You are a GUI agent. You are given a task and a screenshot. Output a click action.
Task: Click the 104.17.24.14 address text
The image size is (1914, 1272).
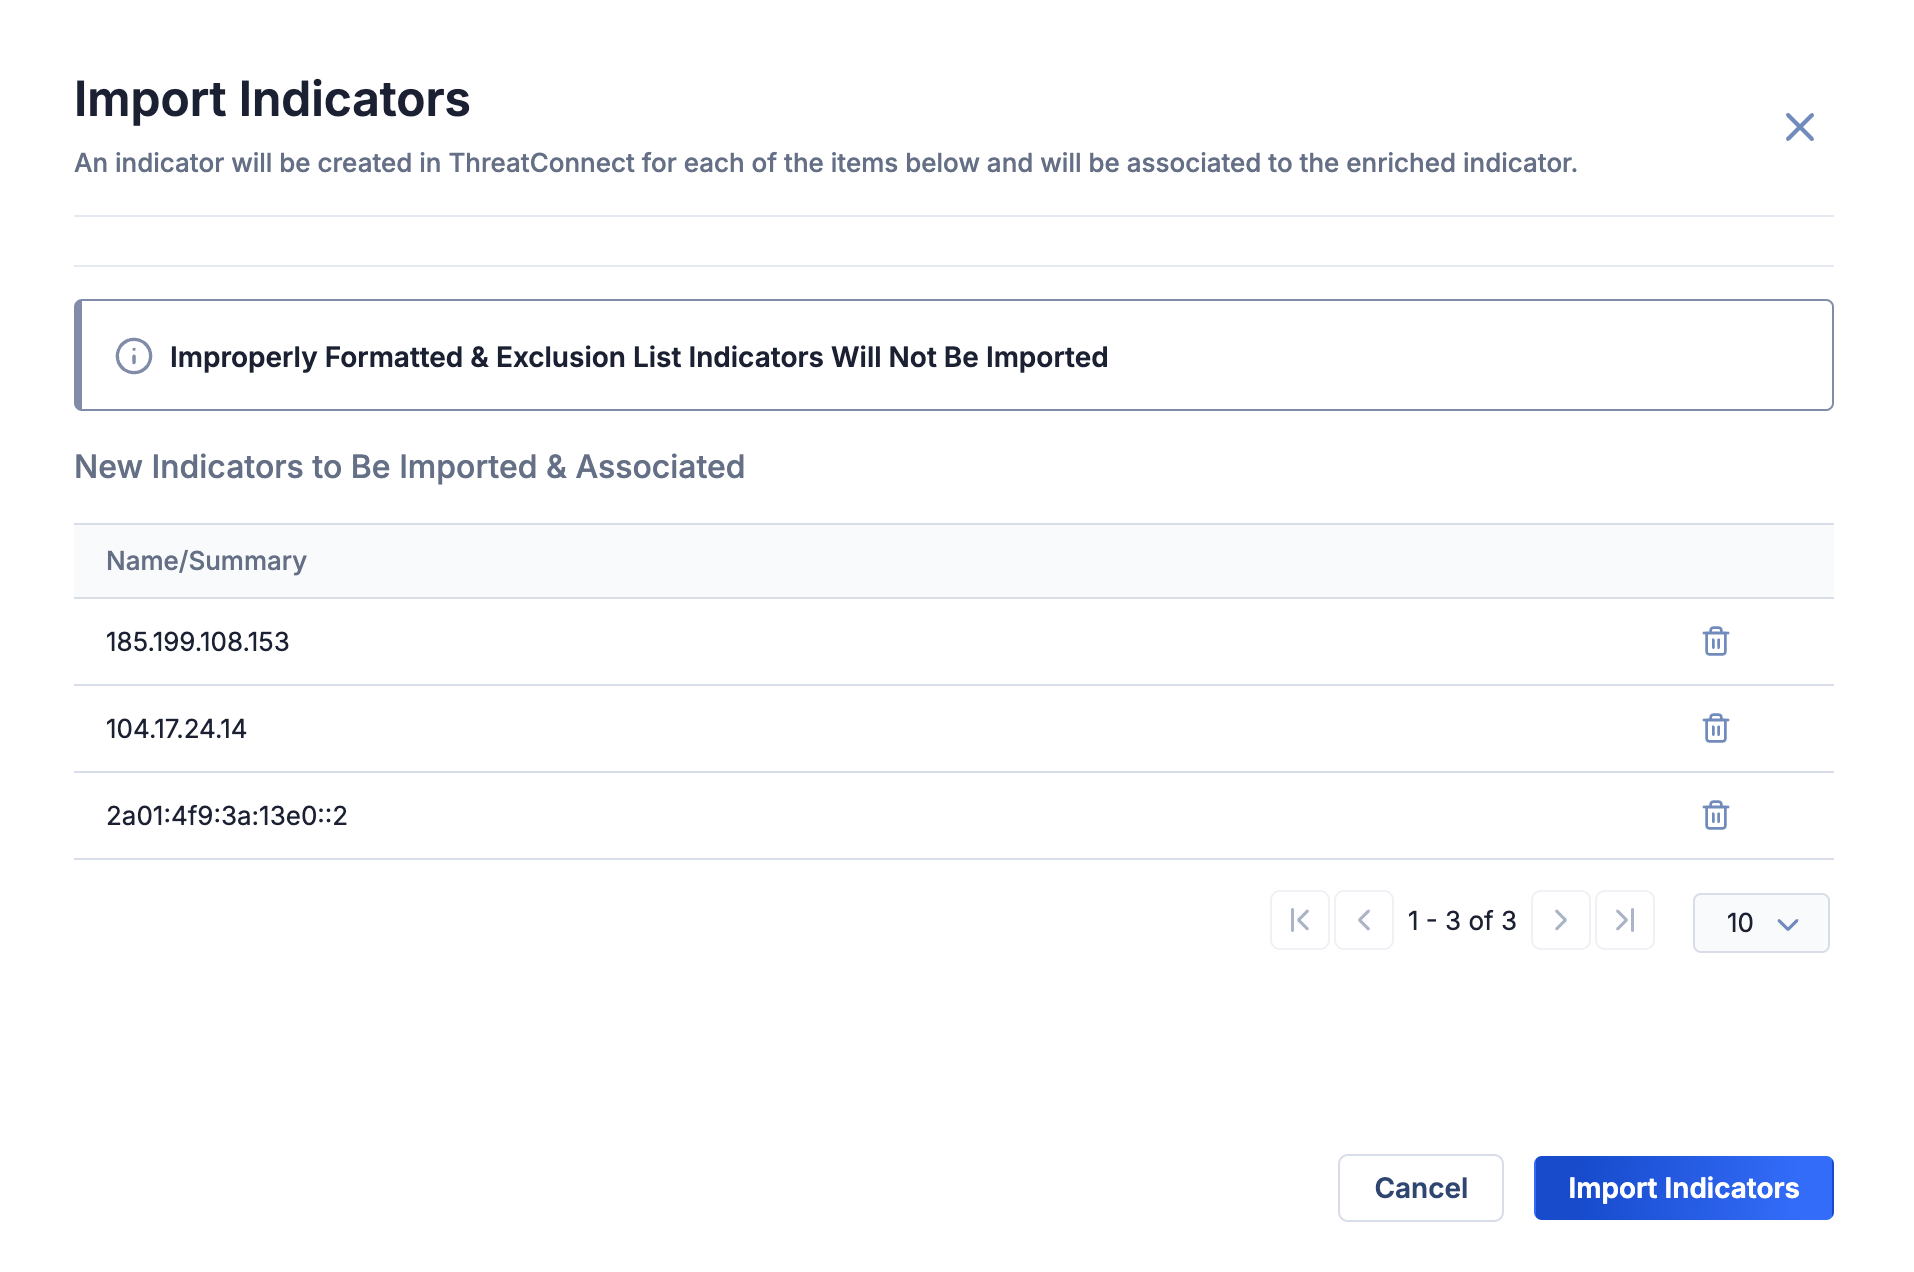[176, 729]
